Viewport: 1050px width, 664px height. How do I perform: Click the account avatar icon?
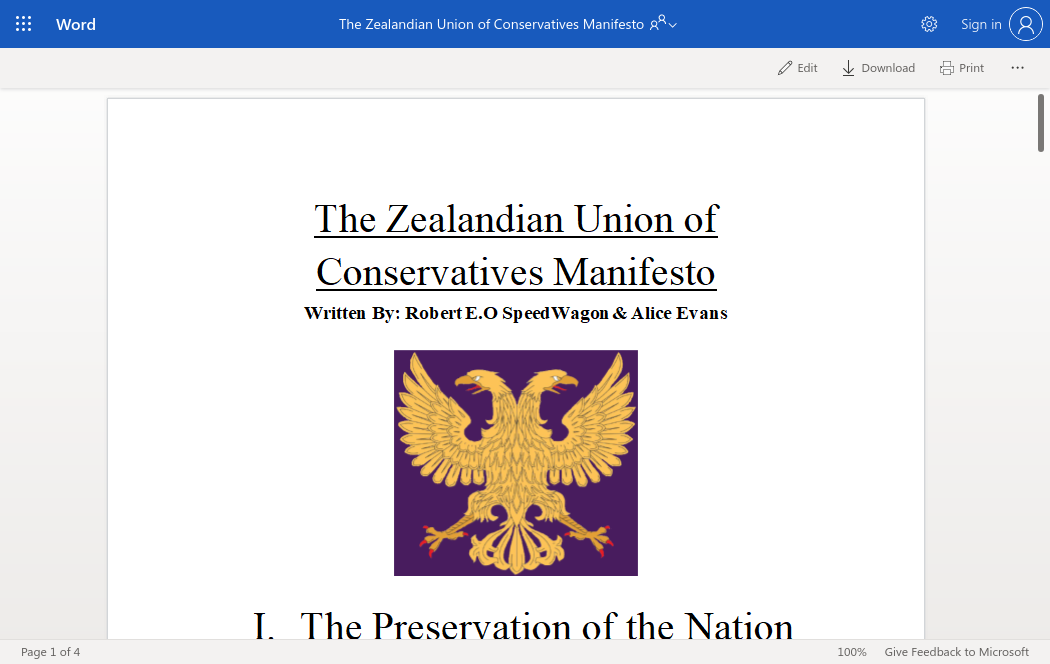(1026, 24)
